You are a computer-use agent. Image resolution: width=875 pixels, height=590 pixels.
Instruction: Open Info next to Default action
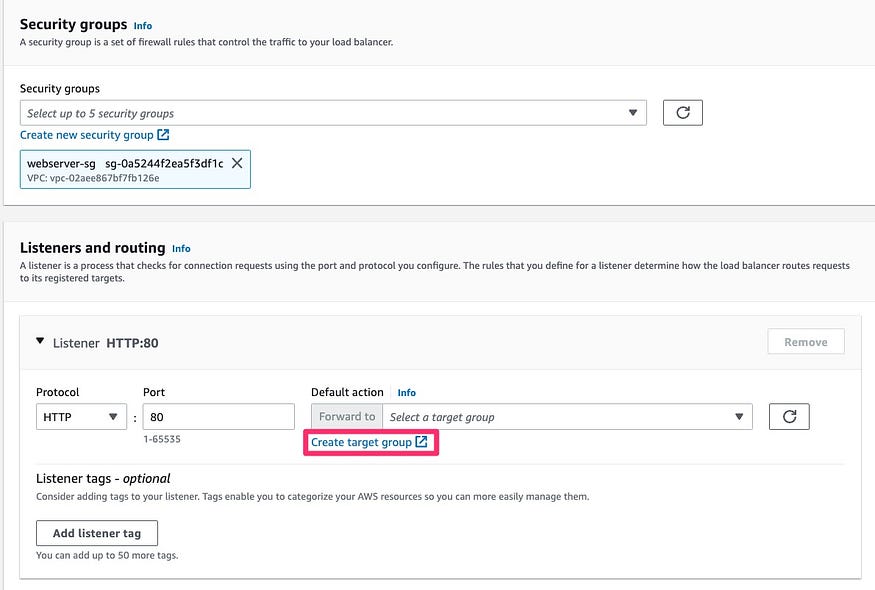(x=406, y=393)
